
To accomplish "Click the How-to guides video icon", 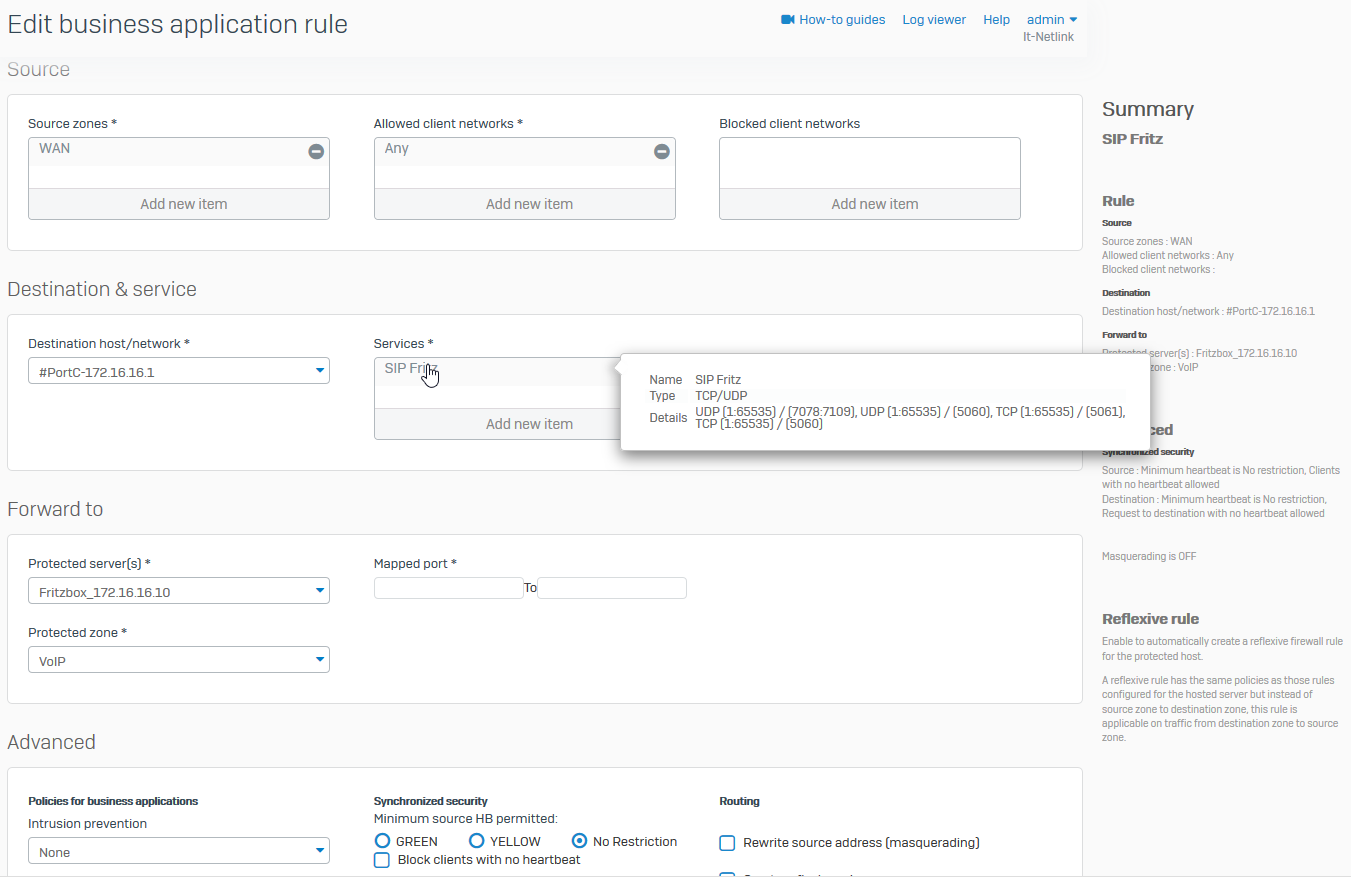I will 788,19.
